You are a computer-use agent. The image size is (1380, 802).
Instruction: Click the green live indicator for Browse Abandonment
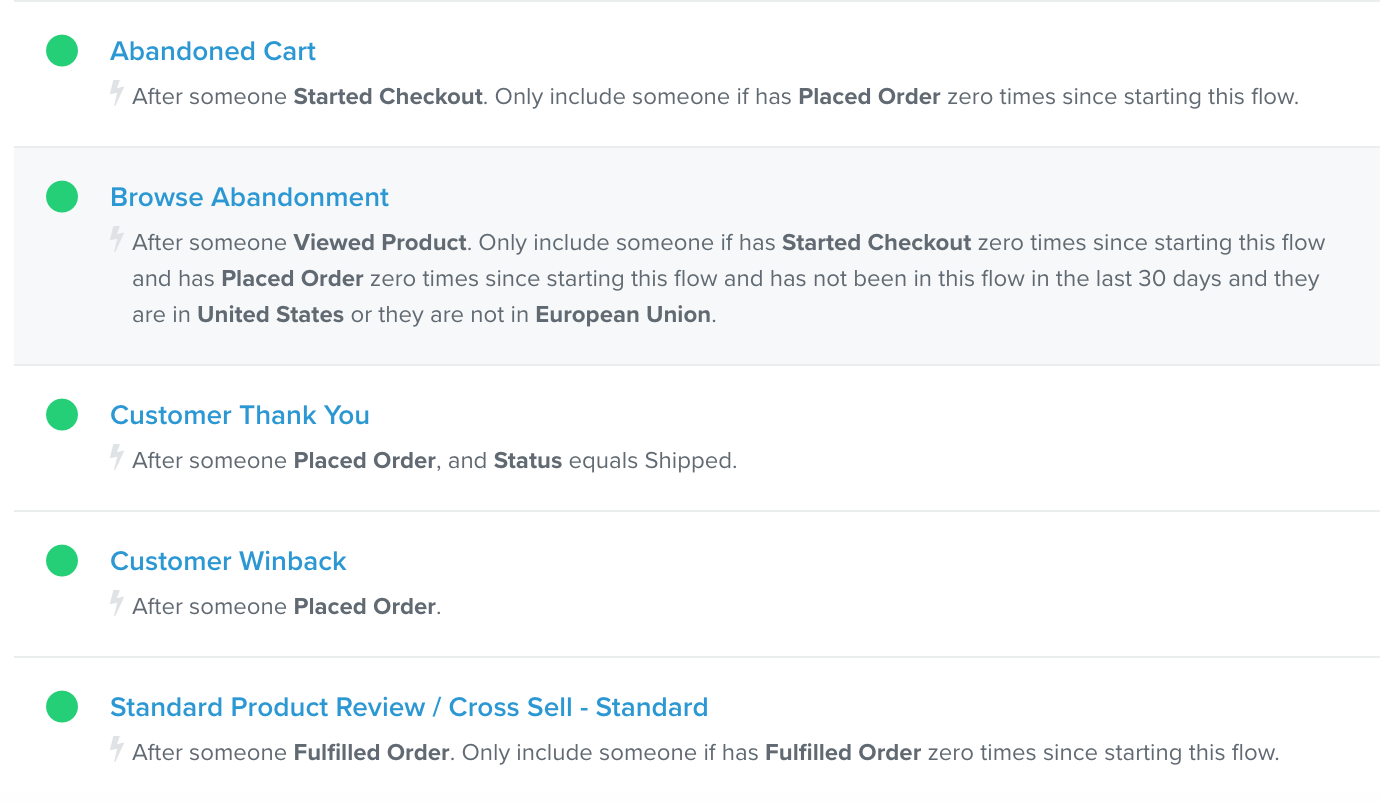click(x=62, y=197)
